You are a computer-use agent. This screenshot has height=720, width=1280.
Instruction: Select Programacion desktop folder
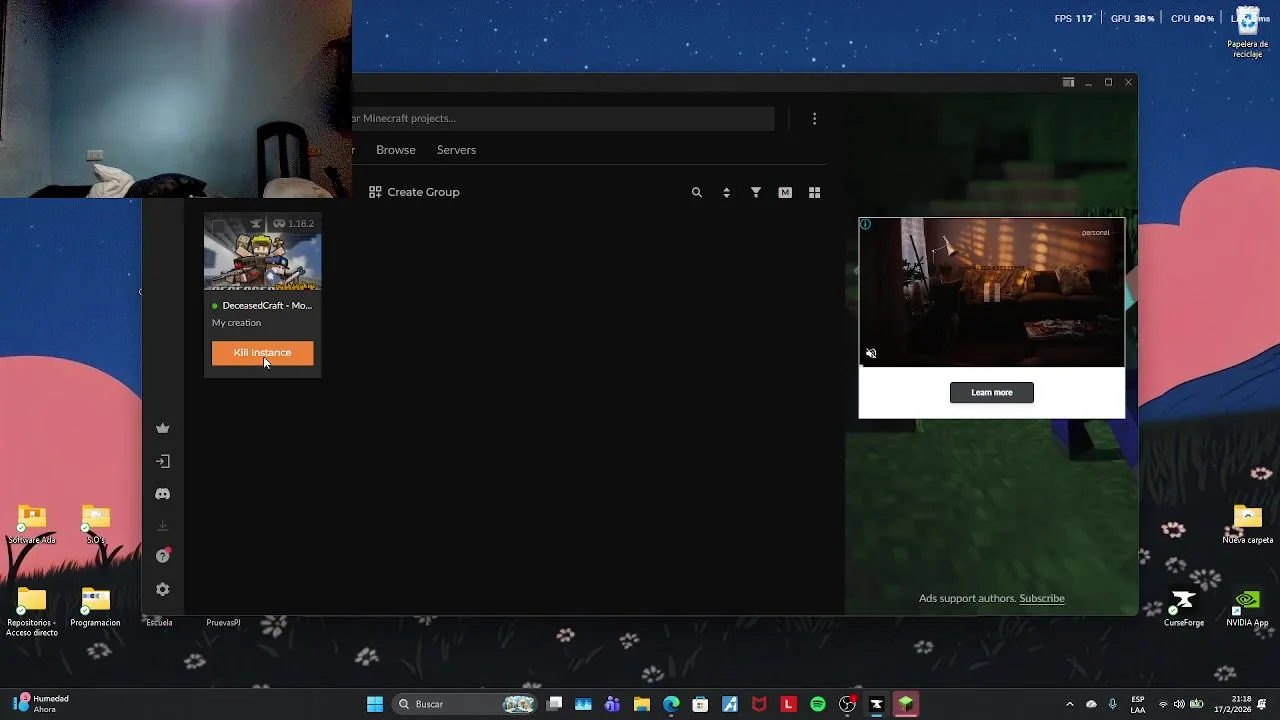95,608
